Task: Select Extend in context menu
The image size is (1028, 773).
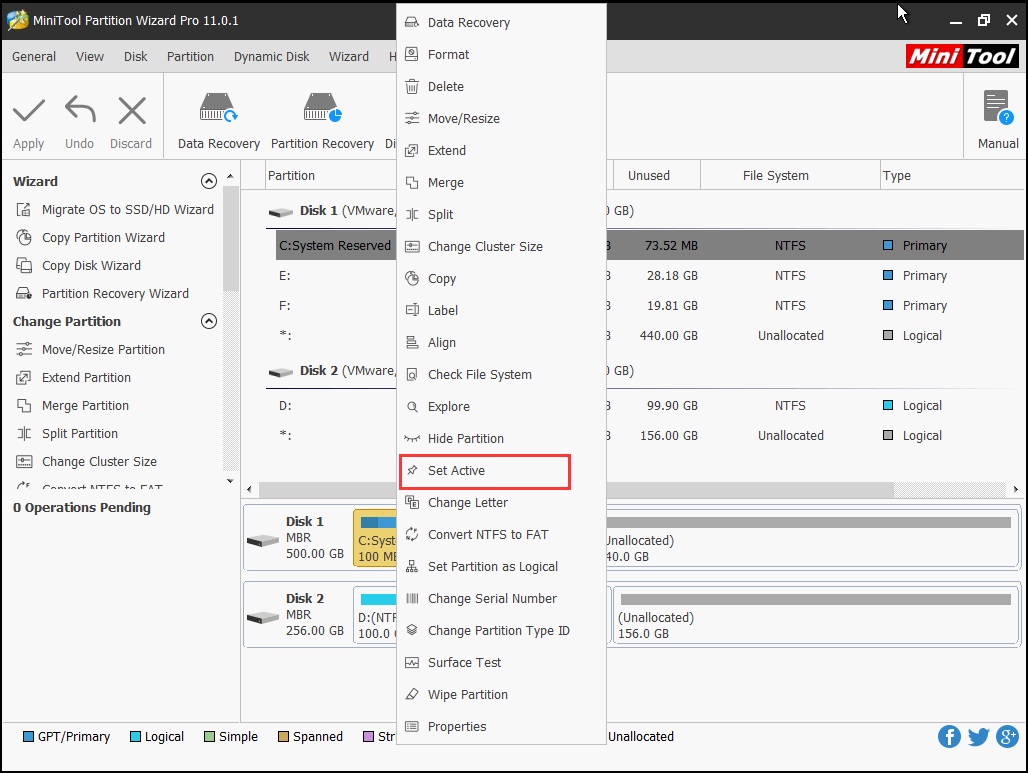Action: tap(502, 151)
